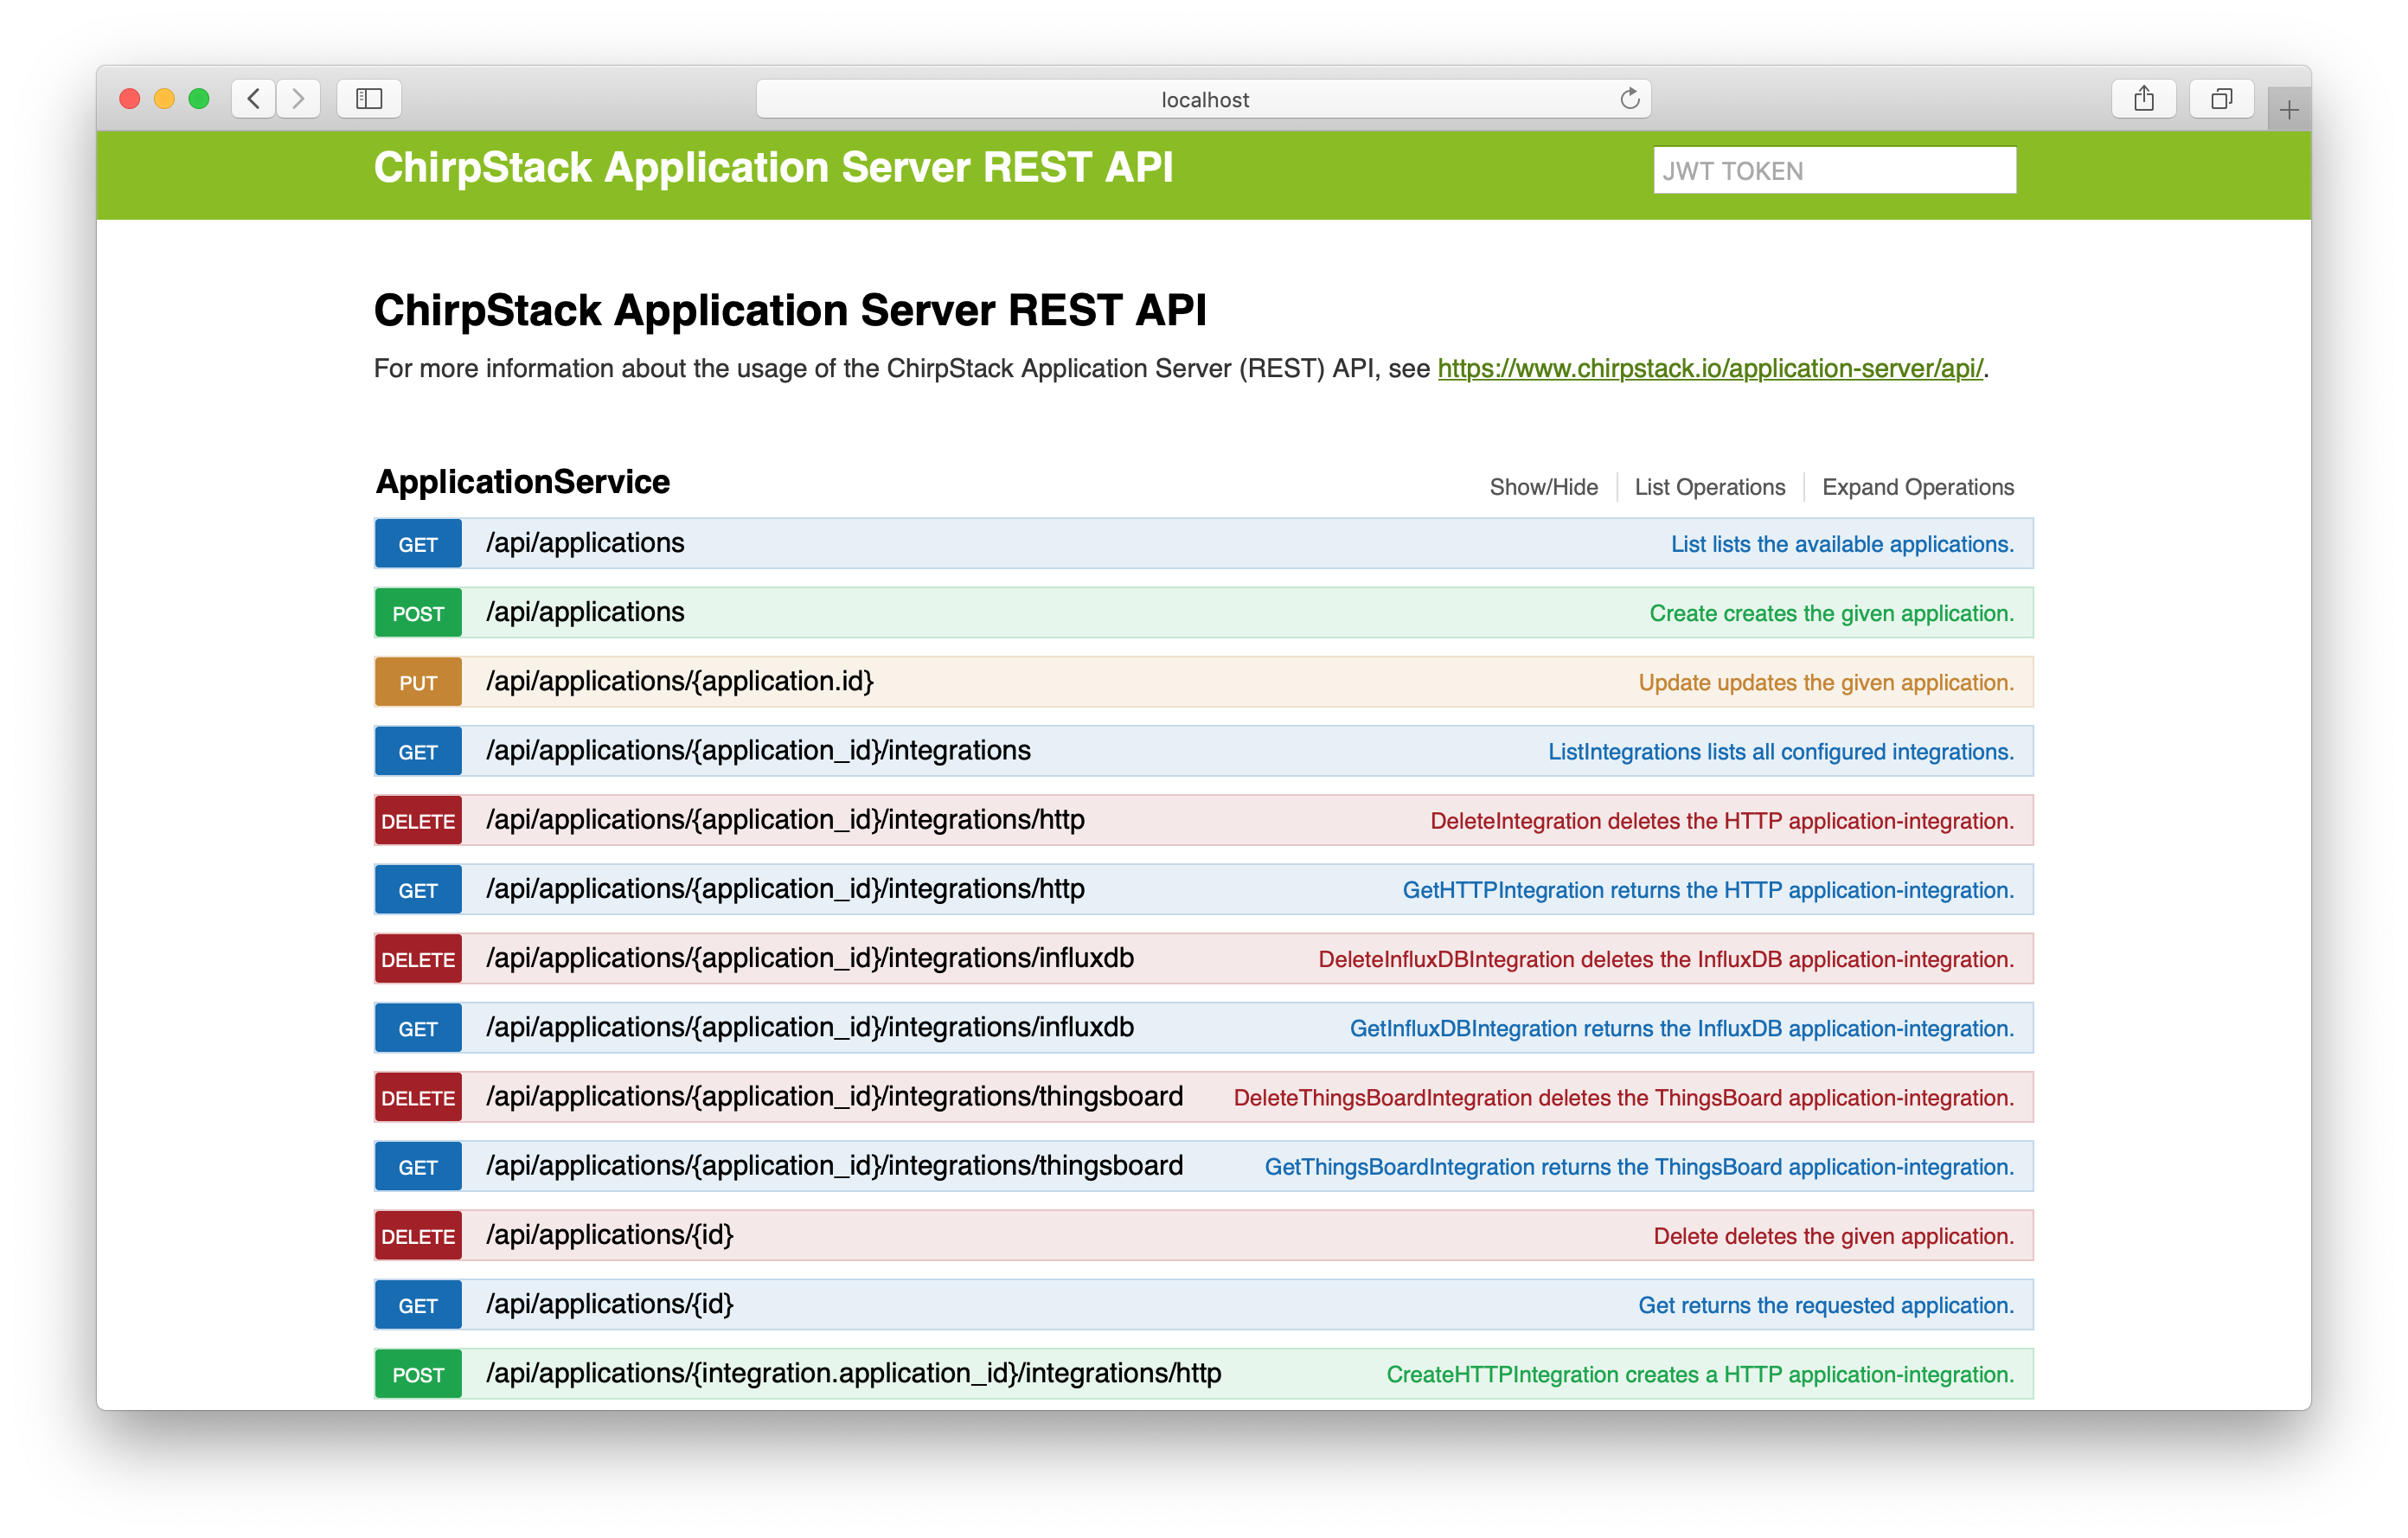2408x1538 pixels.
Task: Expand PUT /api/applications/{application.id} path
Action: point(680,681)
